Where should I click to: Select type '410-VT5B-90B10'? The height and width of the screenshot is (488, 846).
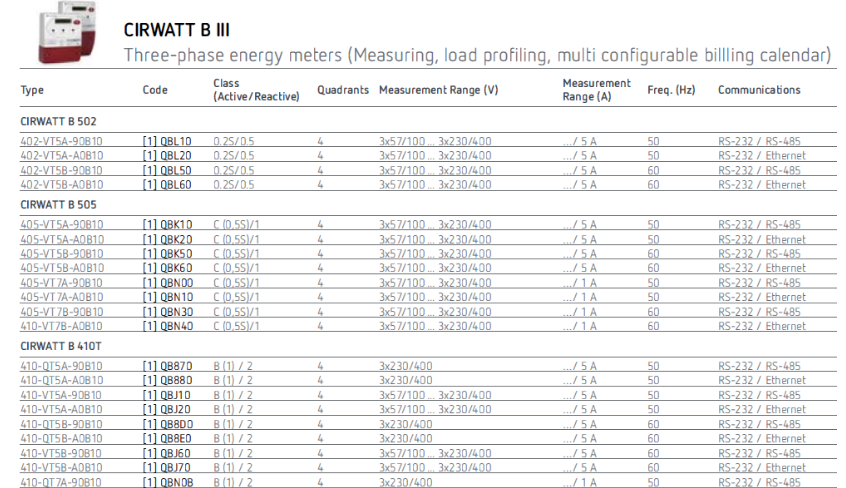click(x=61, y=453)
